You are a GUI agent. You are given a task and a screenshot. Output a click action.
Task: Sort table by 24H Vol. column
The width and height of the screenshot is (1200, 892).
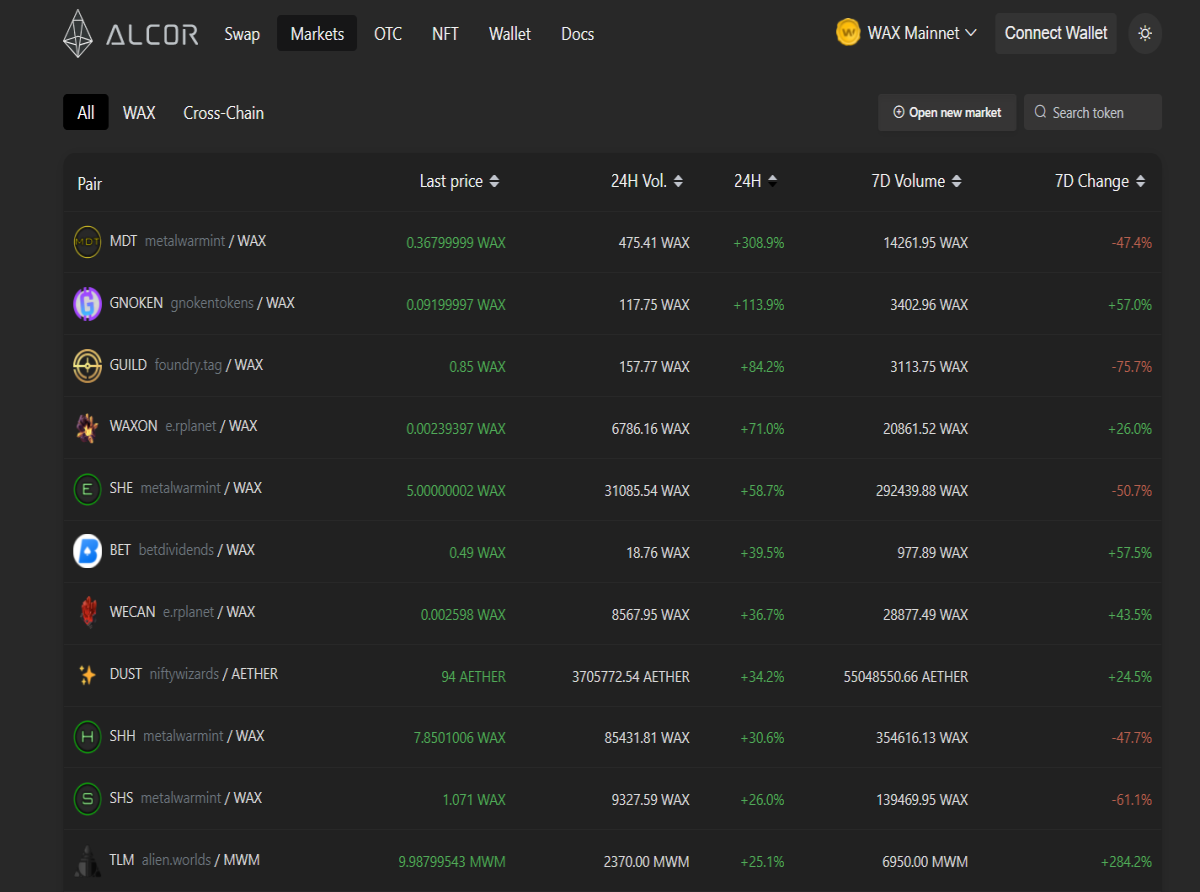tap(648, 181)
